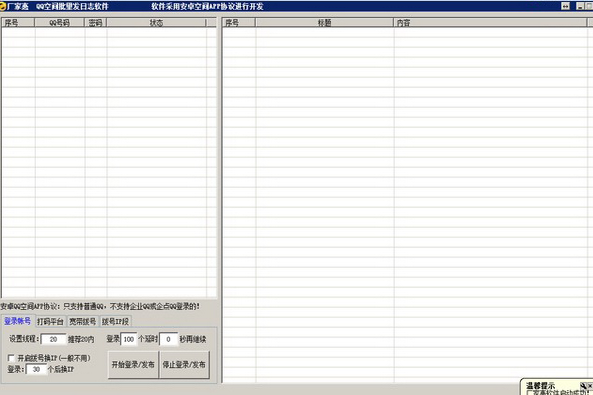The image size is (593, 395).
Task: Select the 宽带拨号 tab
Action: pyautogui.click(x=83, y=322)
